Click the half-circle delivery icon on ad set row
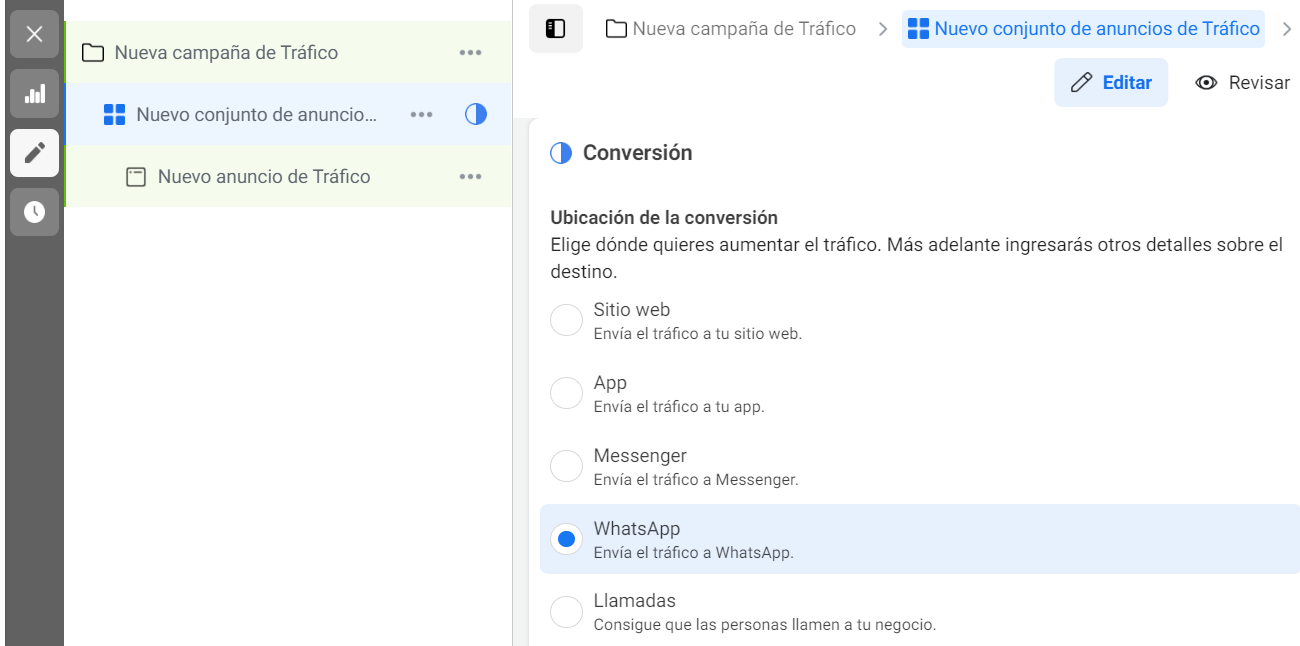 [475, 115]
